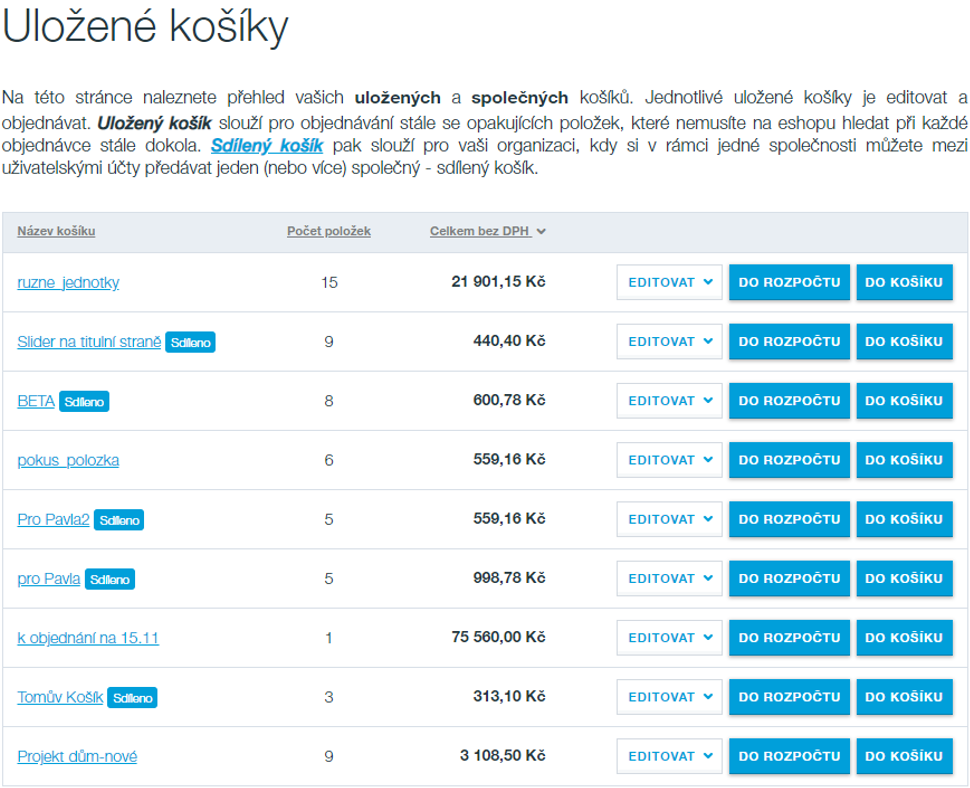Add pokus_polozka to budget with Do rozpočtu

pos(789,460)
